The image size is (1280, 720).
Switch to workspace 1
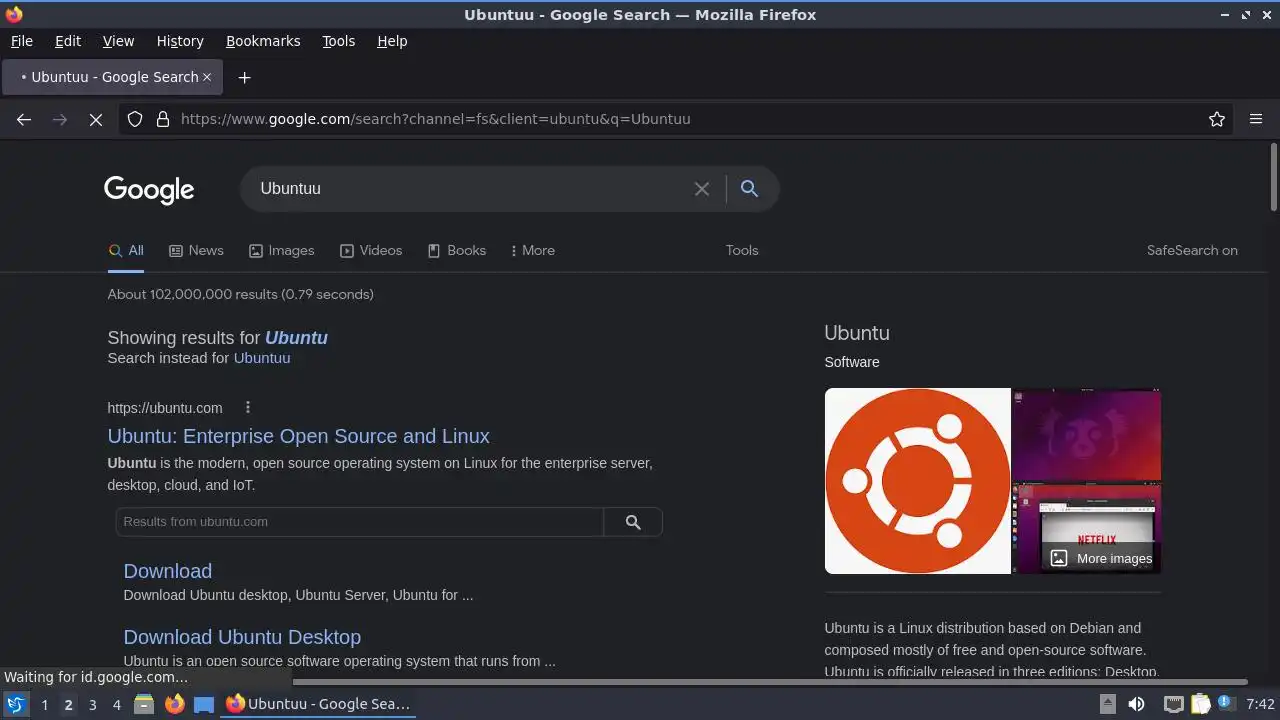tap(44, 704)
